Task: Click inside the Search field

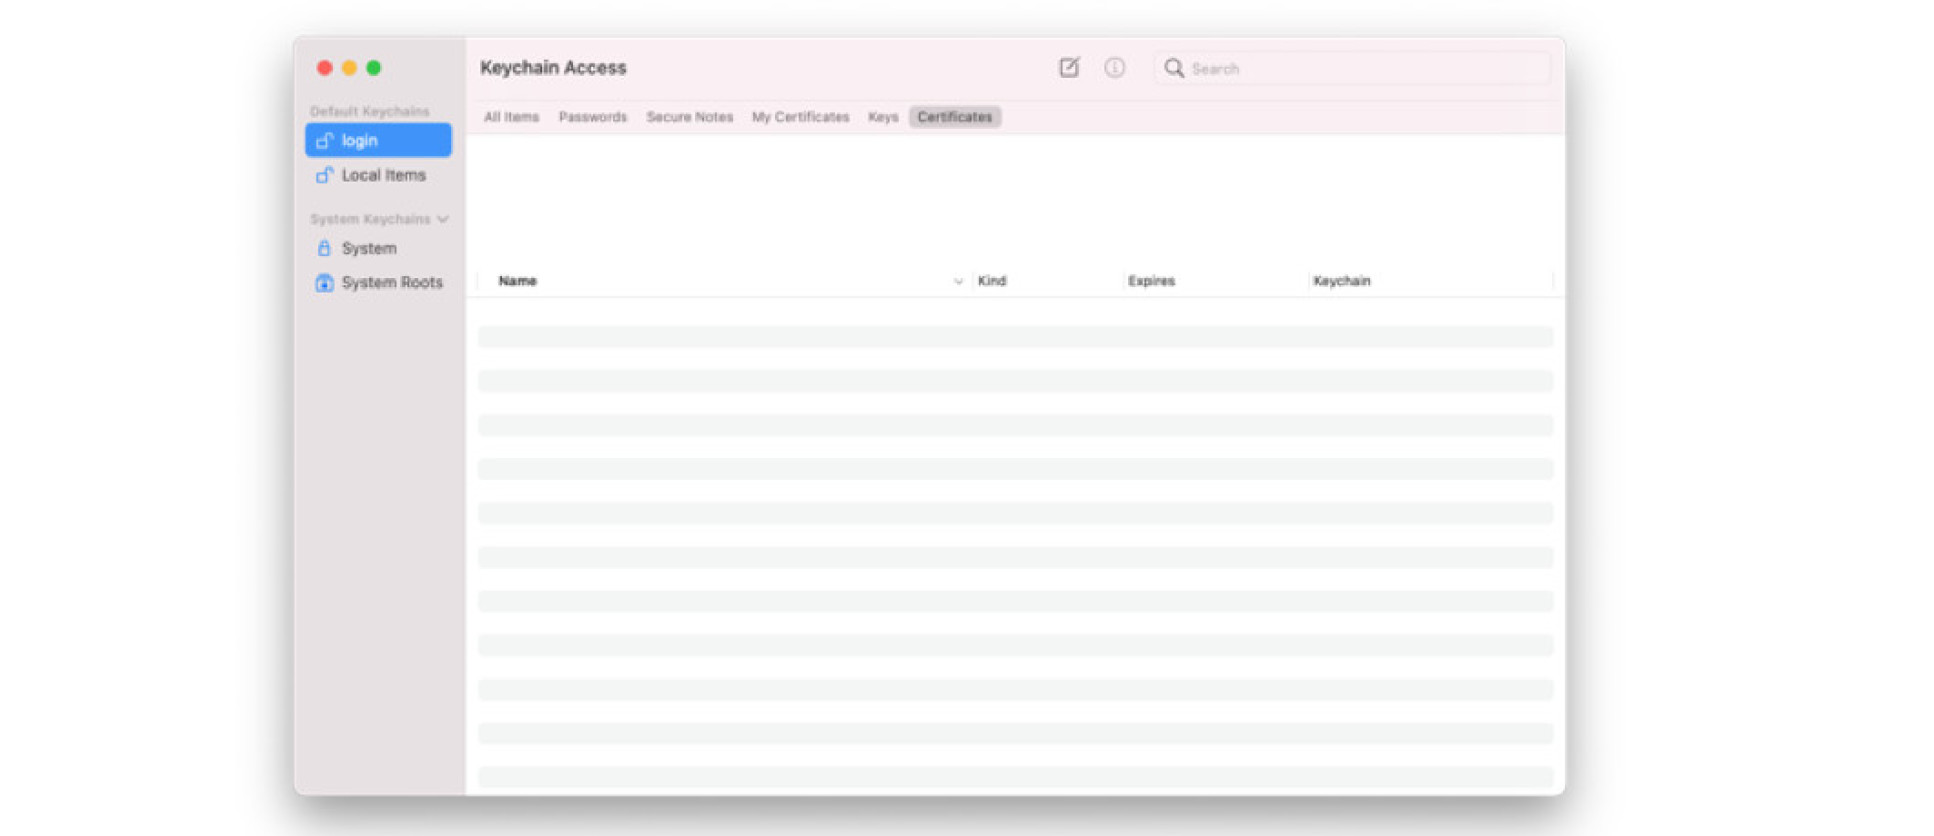Action: click(1360, 68)
